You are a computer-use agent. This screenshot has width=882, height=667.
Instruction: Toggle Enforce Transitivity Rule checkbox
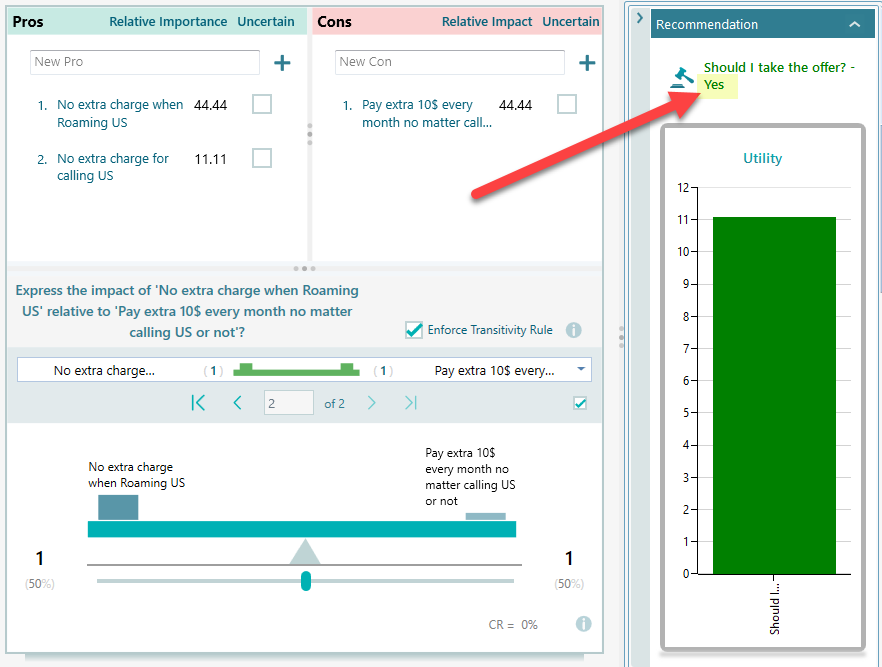pyautogui.click(x=413, y=330)
